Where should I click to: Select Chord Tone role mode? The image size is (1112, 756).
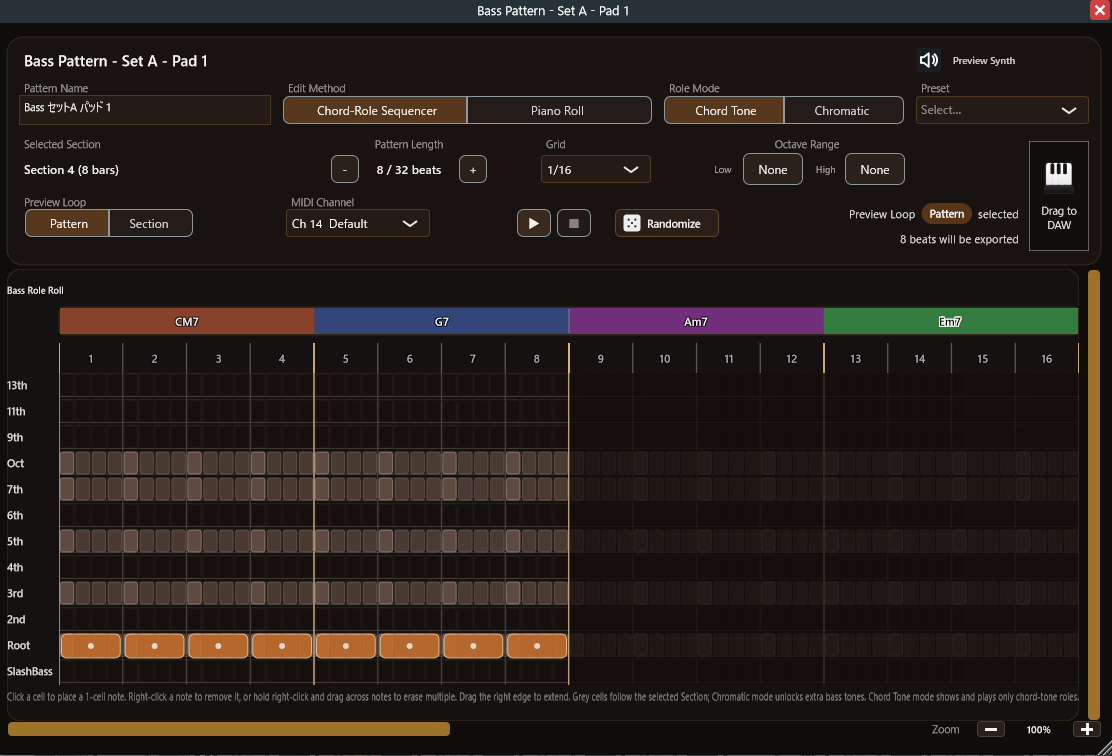coord(725,111)
